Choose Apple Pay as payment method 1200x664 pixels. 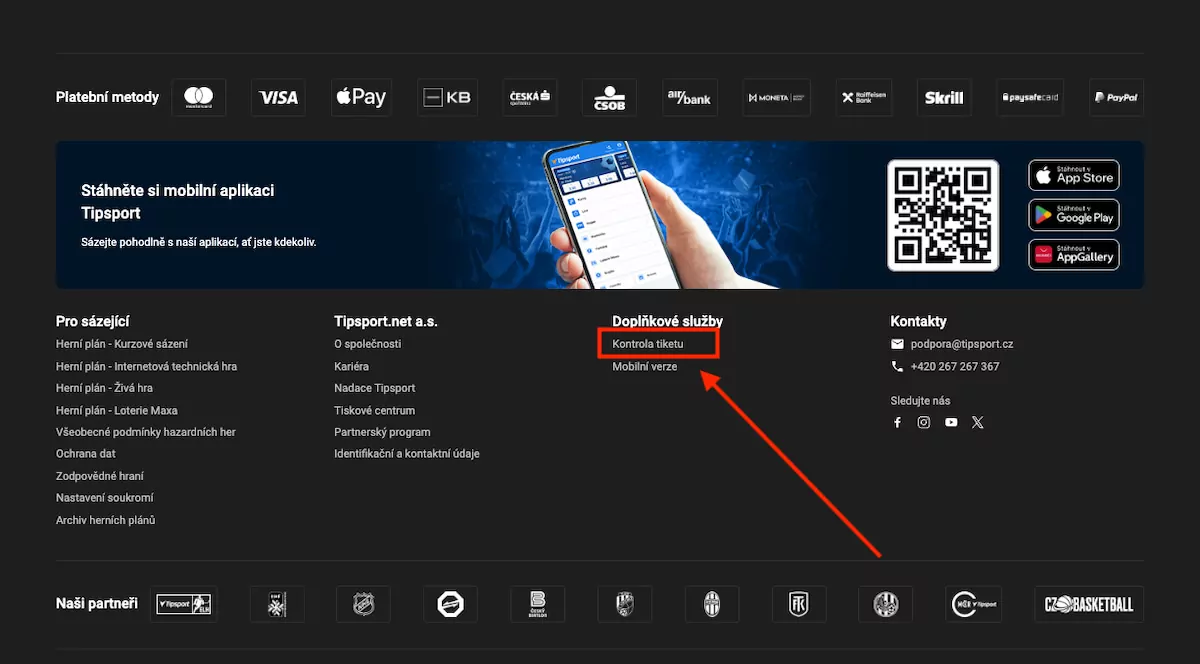coord(361,96)
